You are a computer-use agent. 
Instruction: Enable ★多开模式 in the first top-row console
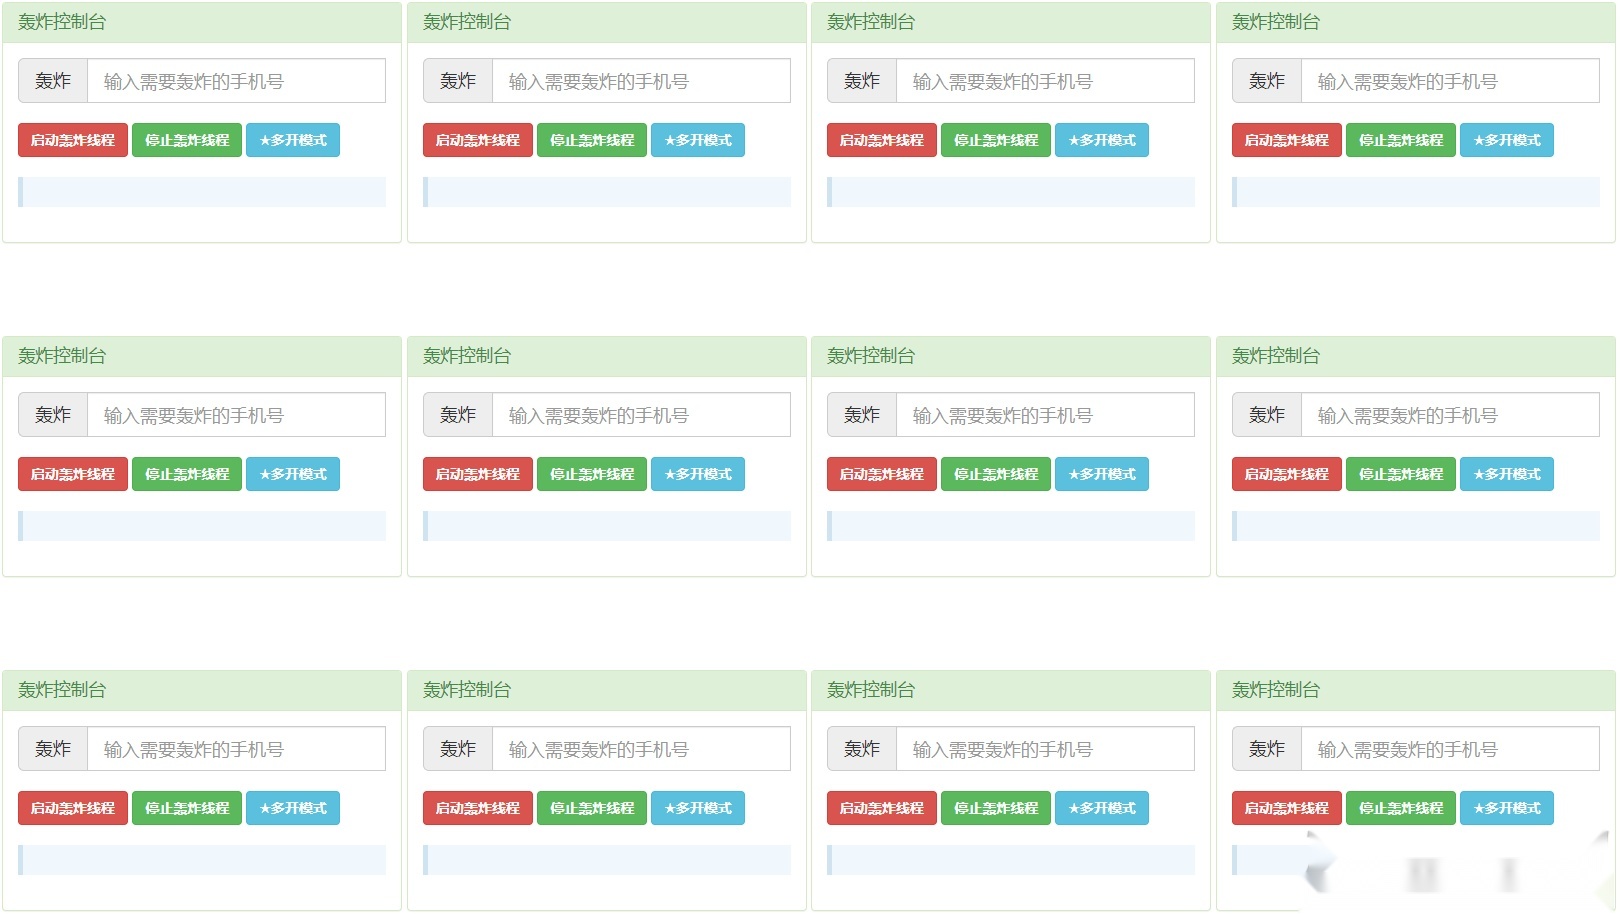(x=293, y=140)
